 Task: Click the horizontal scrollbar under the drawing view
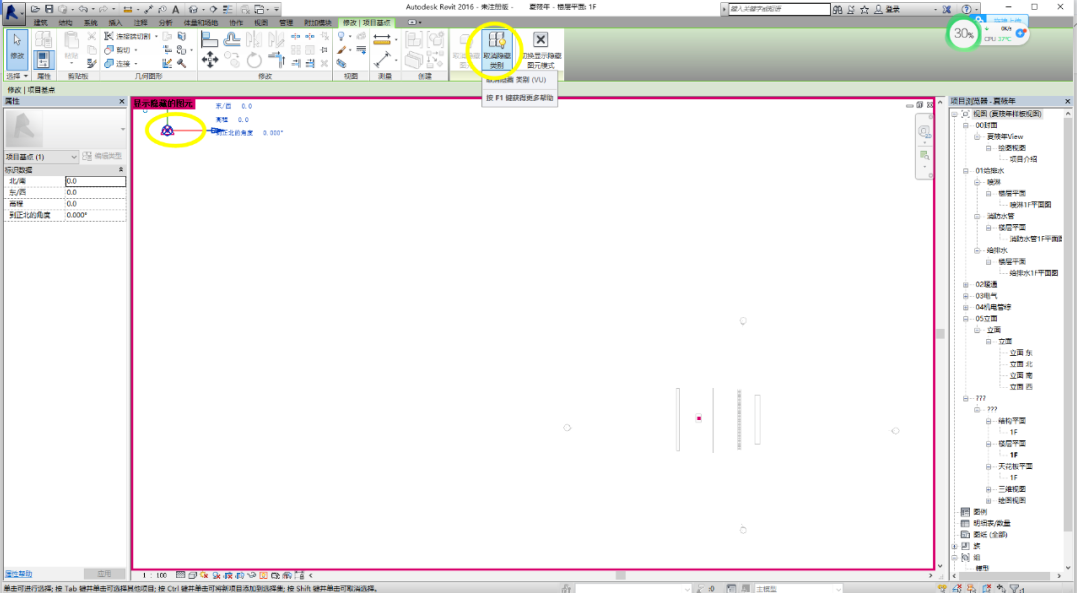tap(620, 575)
